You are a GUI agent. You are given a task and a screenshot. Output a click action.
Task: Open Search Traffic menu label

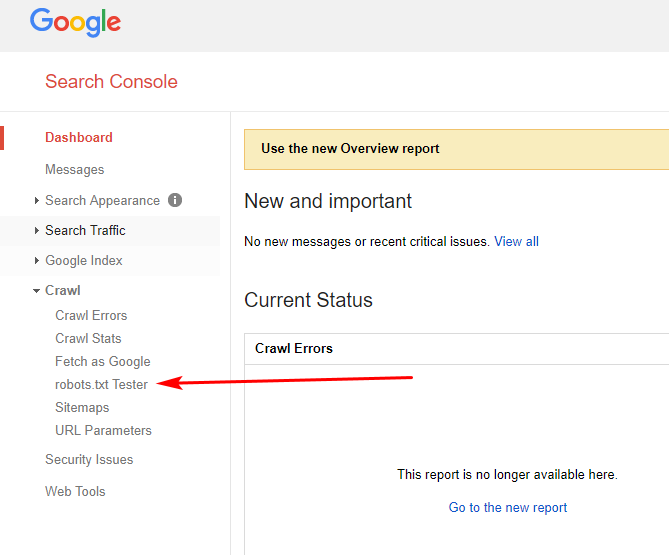coord(85,230)
